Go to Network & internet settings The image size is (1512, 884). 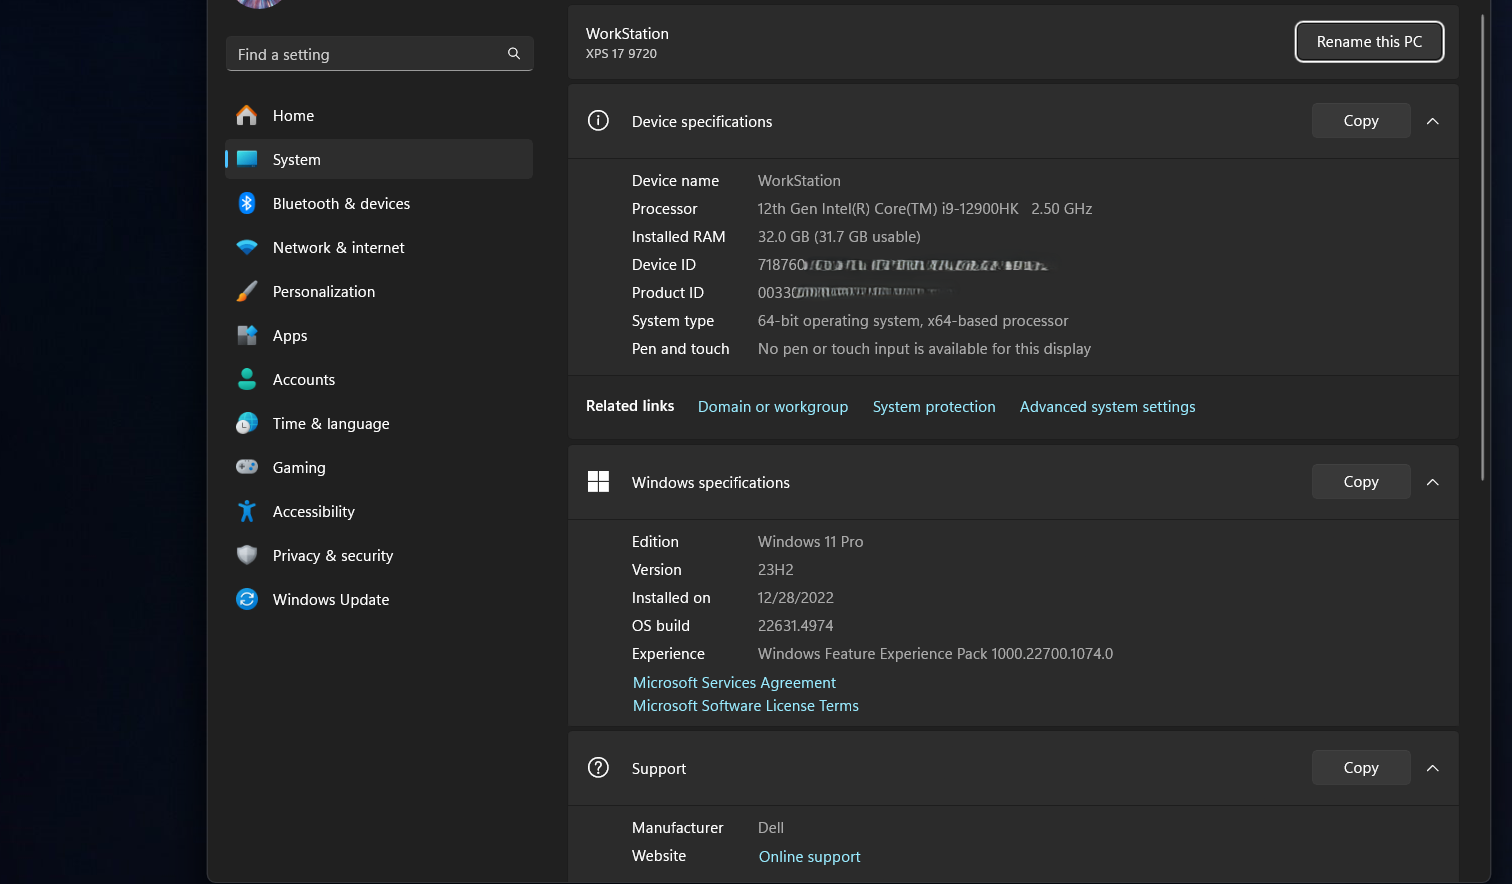click(379, 247)
